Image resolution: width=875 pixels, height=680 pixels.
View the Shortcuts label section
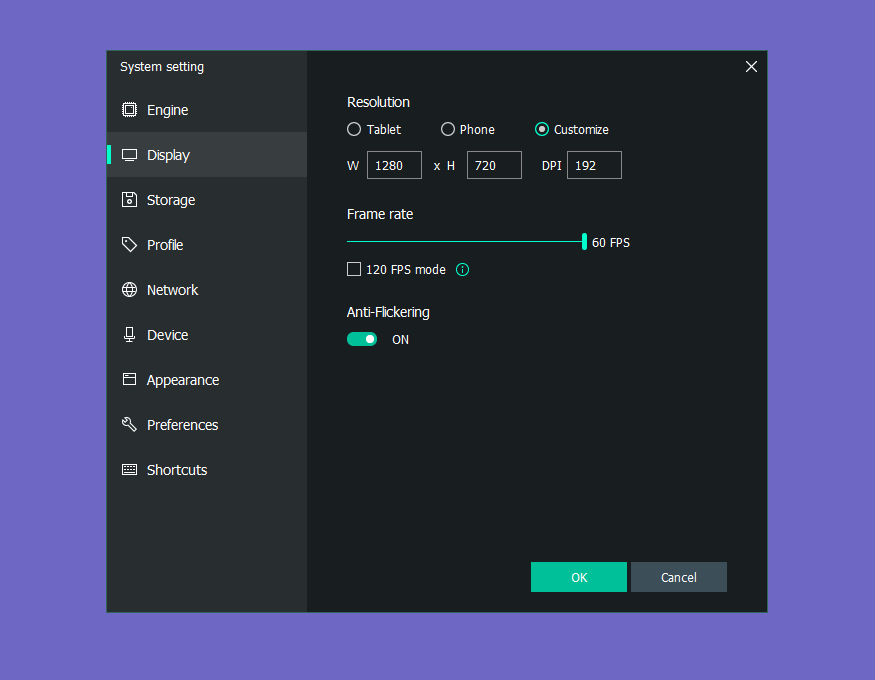coord(177,470)
